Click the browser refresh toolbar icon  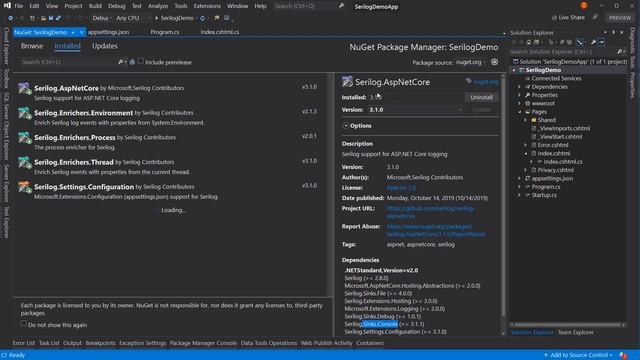point(202,18)
